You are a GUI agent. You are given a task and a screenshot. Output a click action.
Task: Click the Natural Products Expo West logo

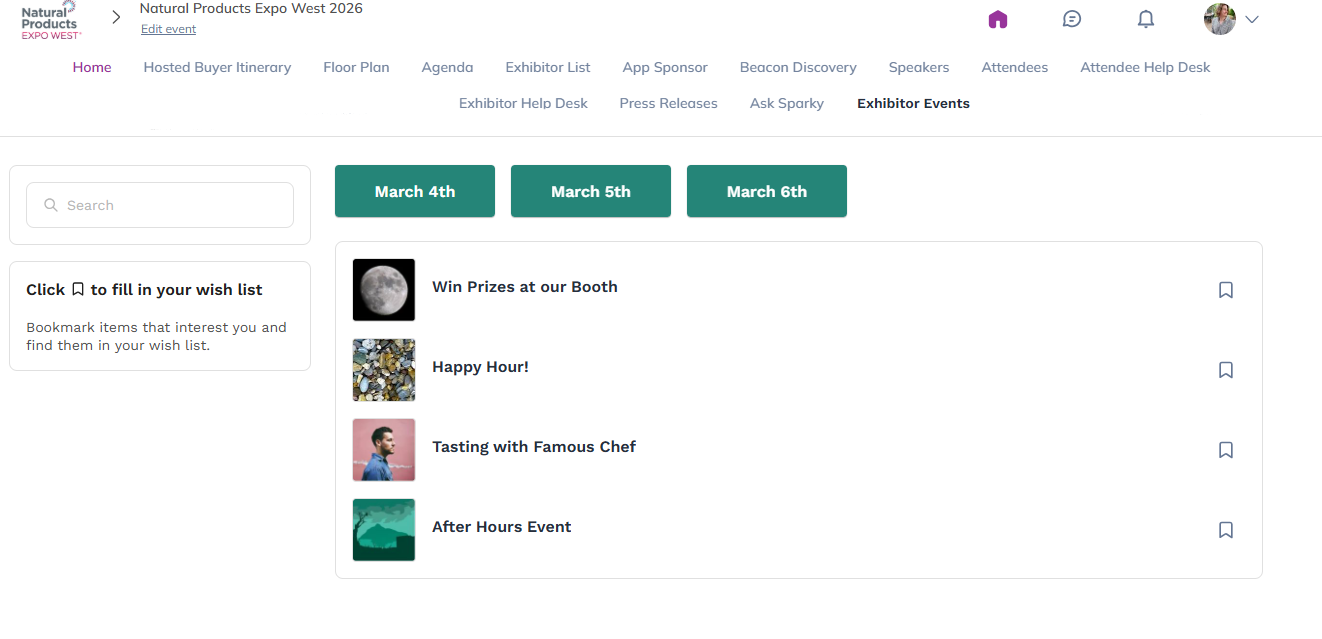click(51, 19)
